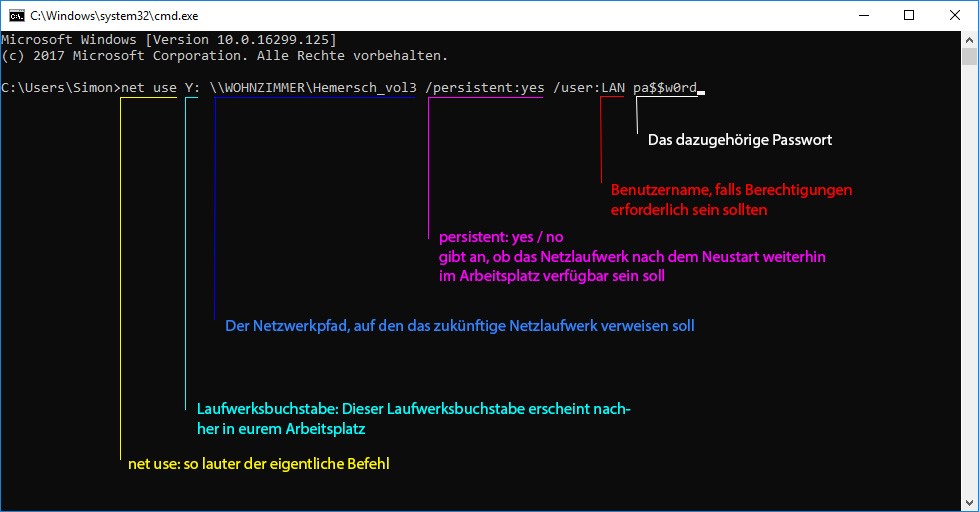The width and height of the screenshot is (979, 512).
Task: Click the scrollbar down arrow
Action: point(969,503)
